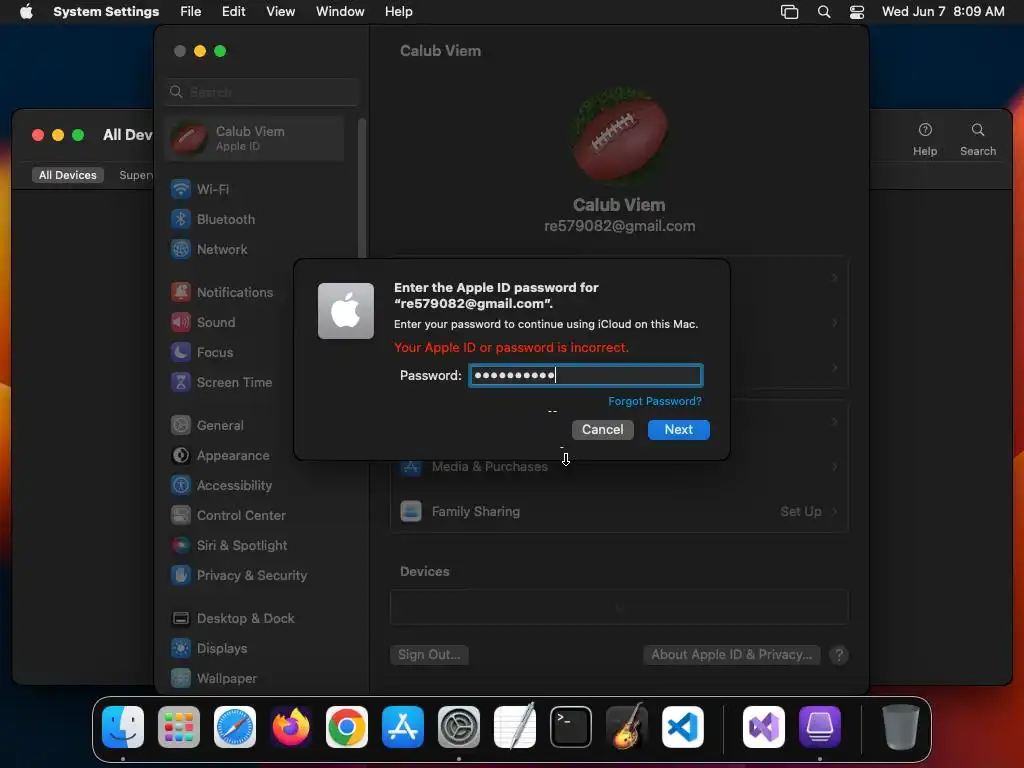Open Stage Manager icon in menu bar
Image resolution: width=1024 pixels, height=768 pixels.
click(790, 12)
